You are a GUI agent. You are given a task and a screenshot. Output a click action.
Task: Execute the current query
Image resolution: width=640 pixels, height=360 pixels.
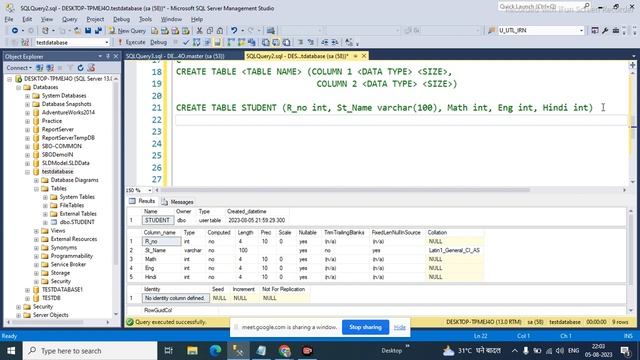(131, 42)
